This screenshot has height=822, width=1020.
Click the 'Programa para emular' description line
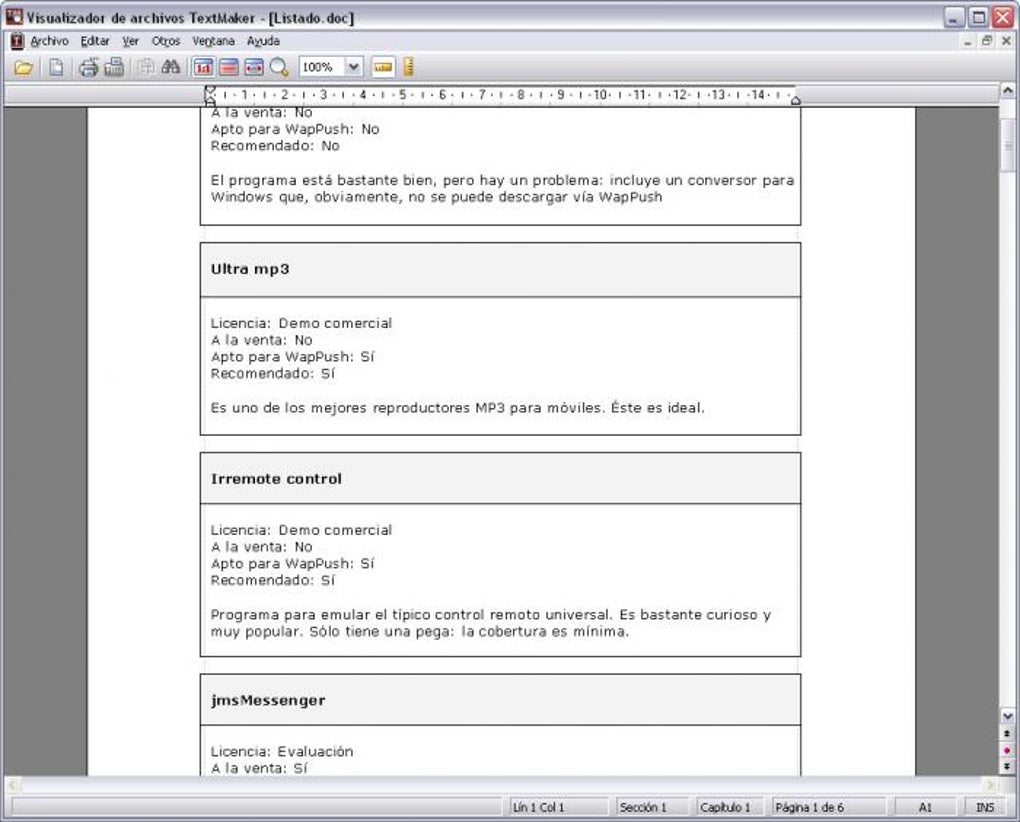490,615
